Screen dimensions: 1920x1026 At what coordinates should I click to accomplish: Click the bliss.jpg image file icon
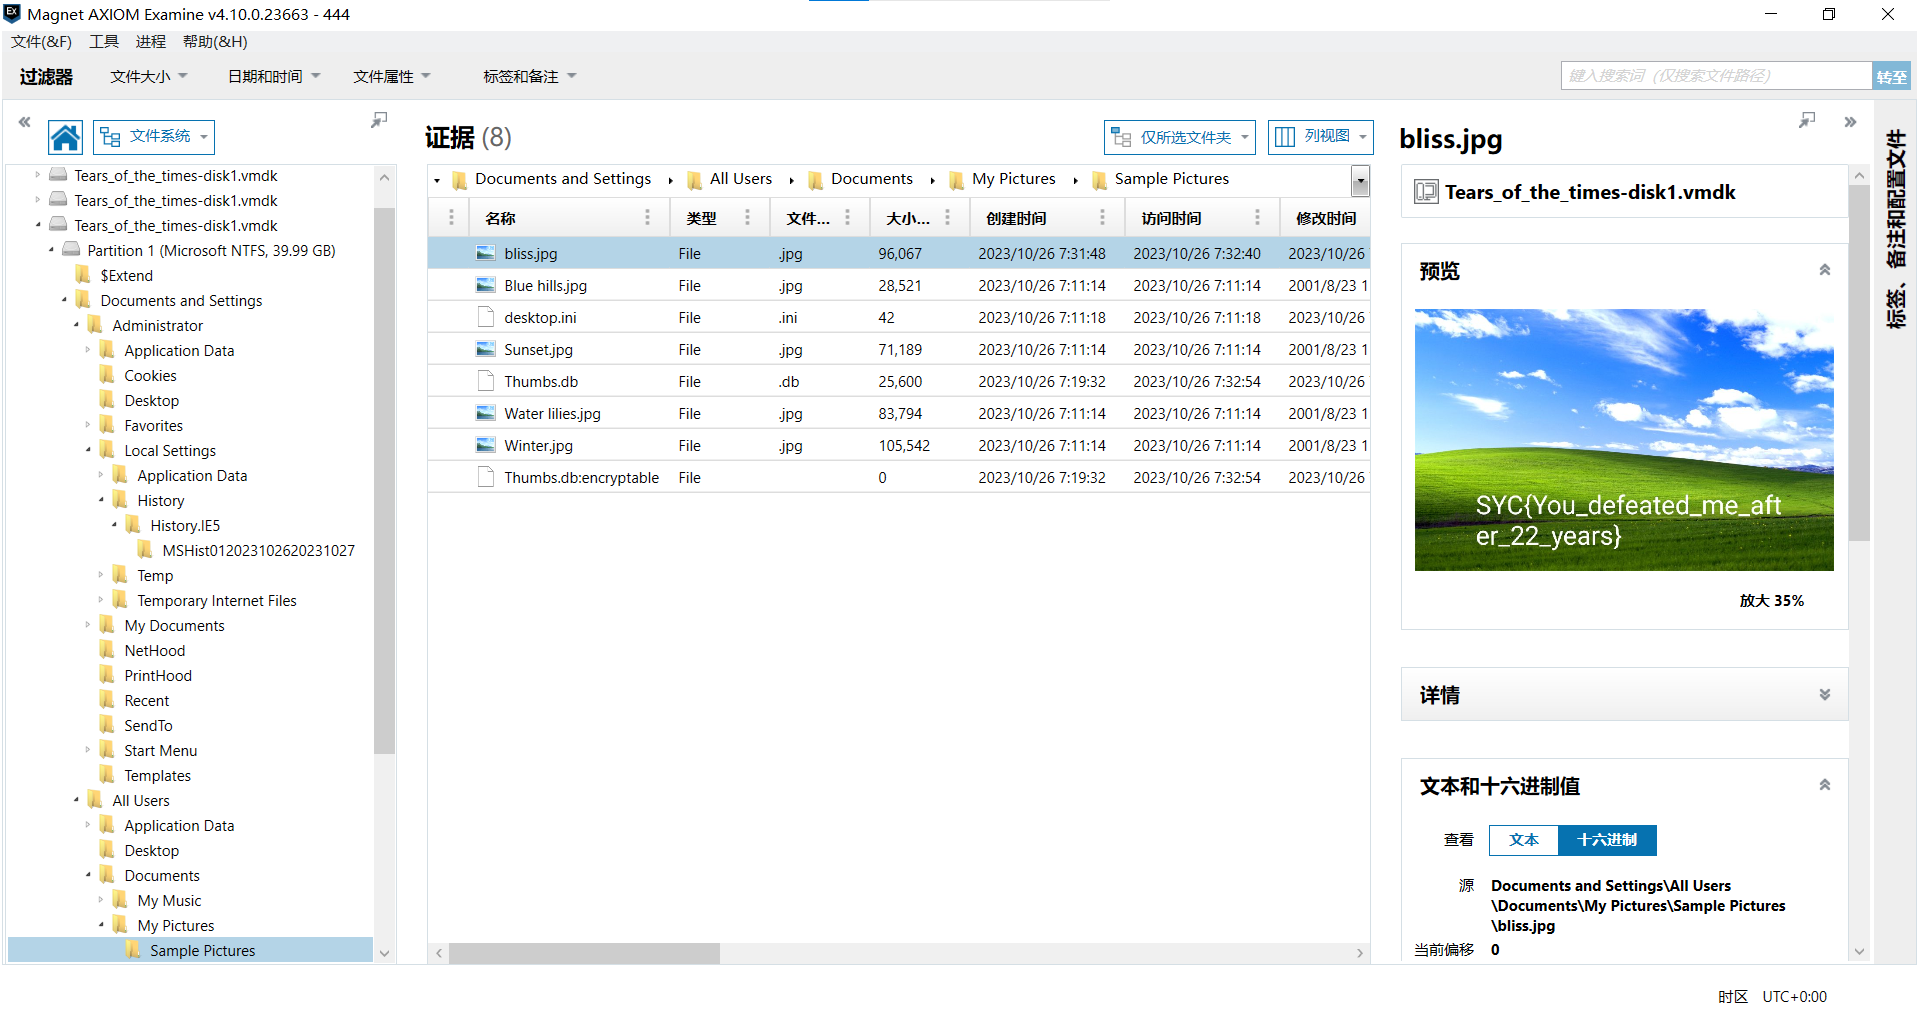(486, 253)
